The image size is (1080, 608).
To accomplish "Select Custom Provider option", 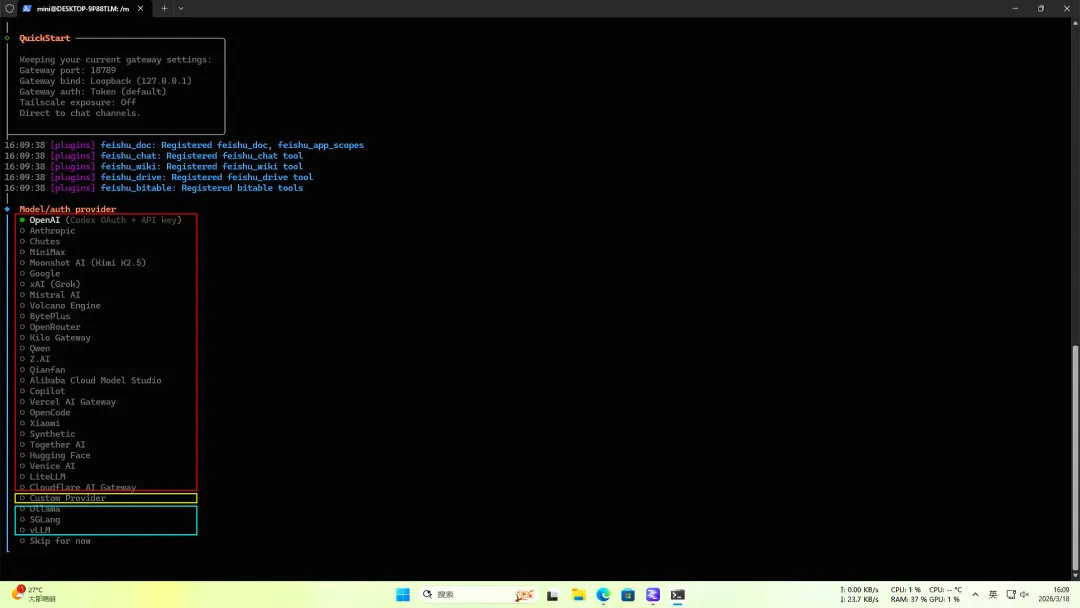I will tap(63, 498).
